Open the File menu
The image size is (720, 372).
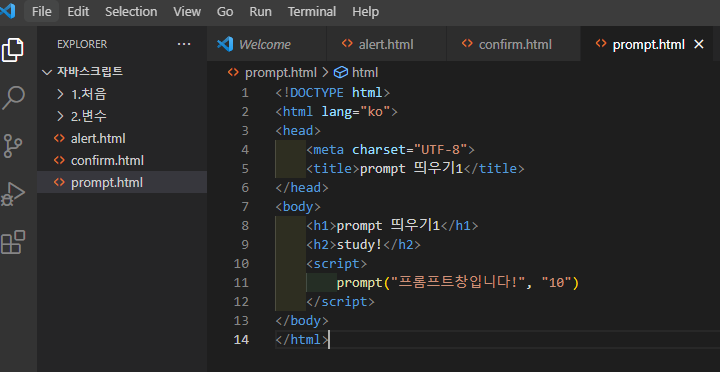[41, 11]
